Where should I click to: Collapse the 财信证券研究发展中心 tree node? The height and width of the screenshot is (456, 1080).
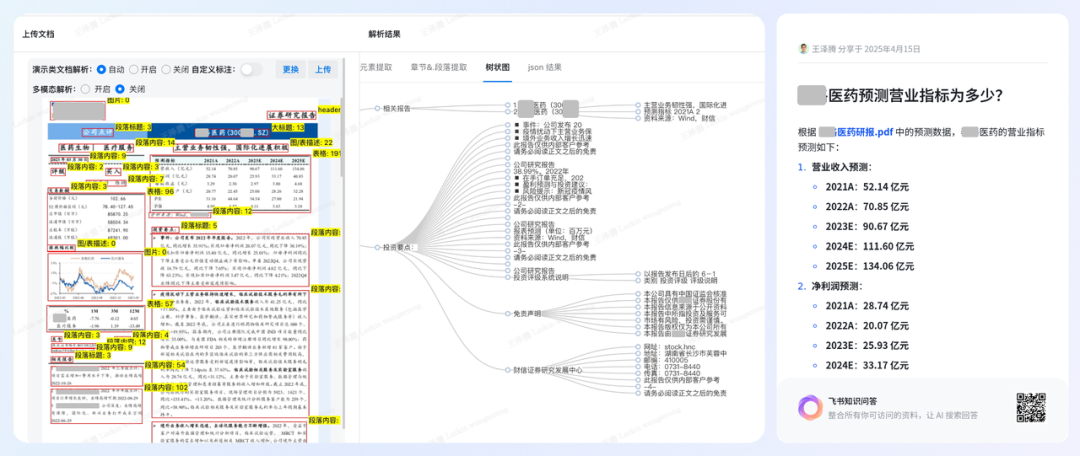[508, 370]
